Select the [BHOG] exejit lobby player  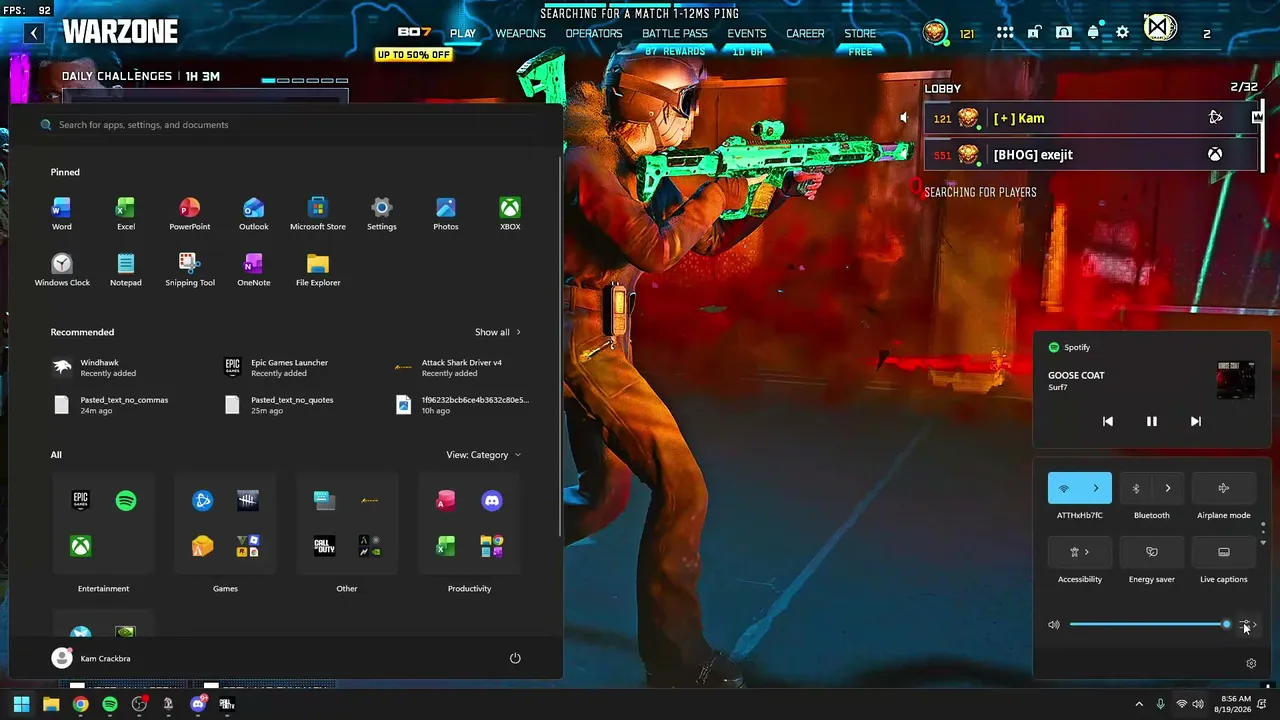click(1090, 155)
